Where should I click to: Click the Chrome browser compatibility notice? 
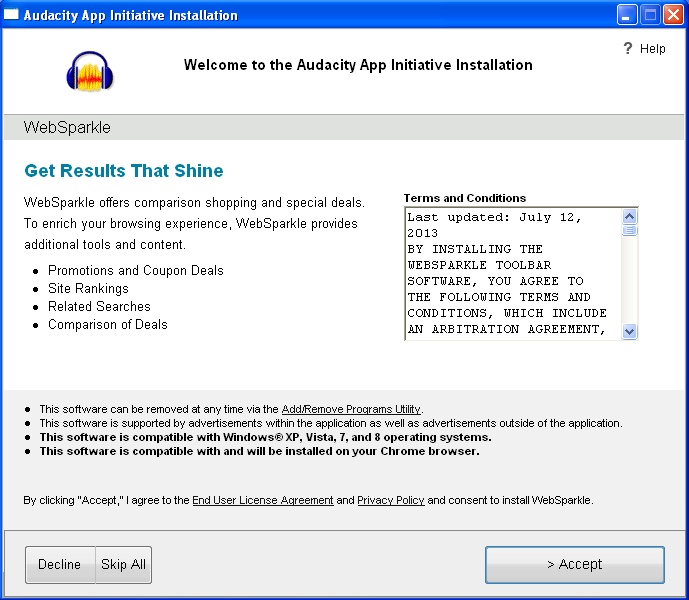[x=259, y=451]
